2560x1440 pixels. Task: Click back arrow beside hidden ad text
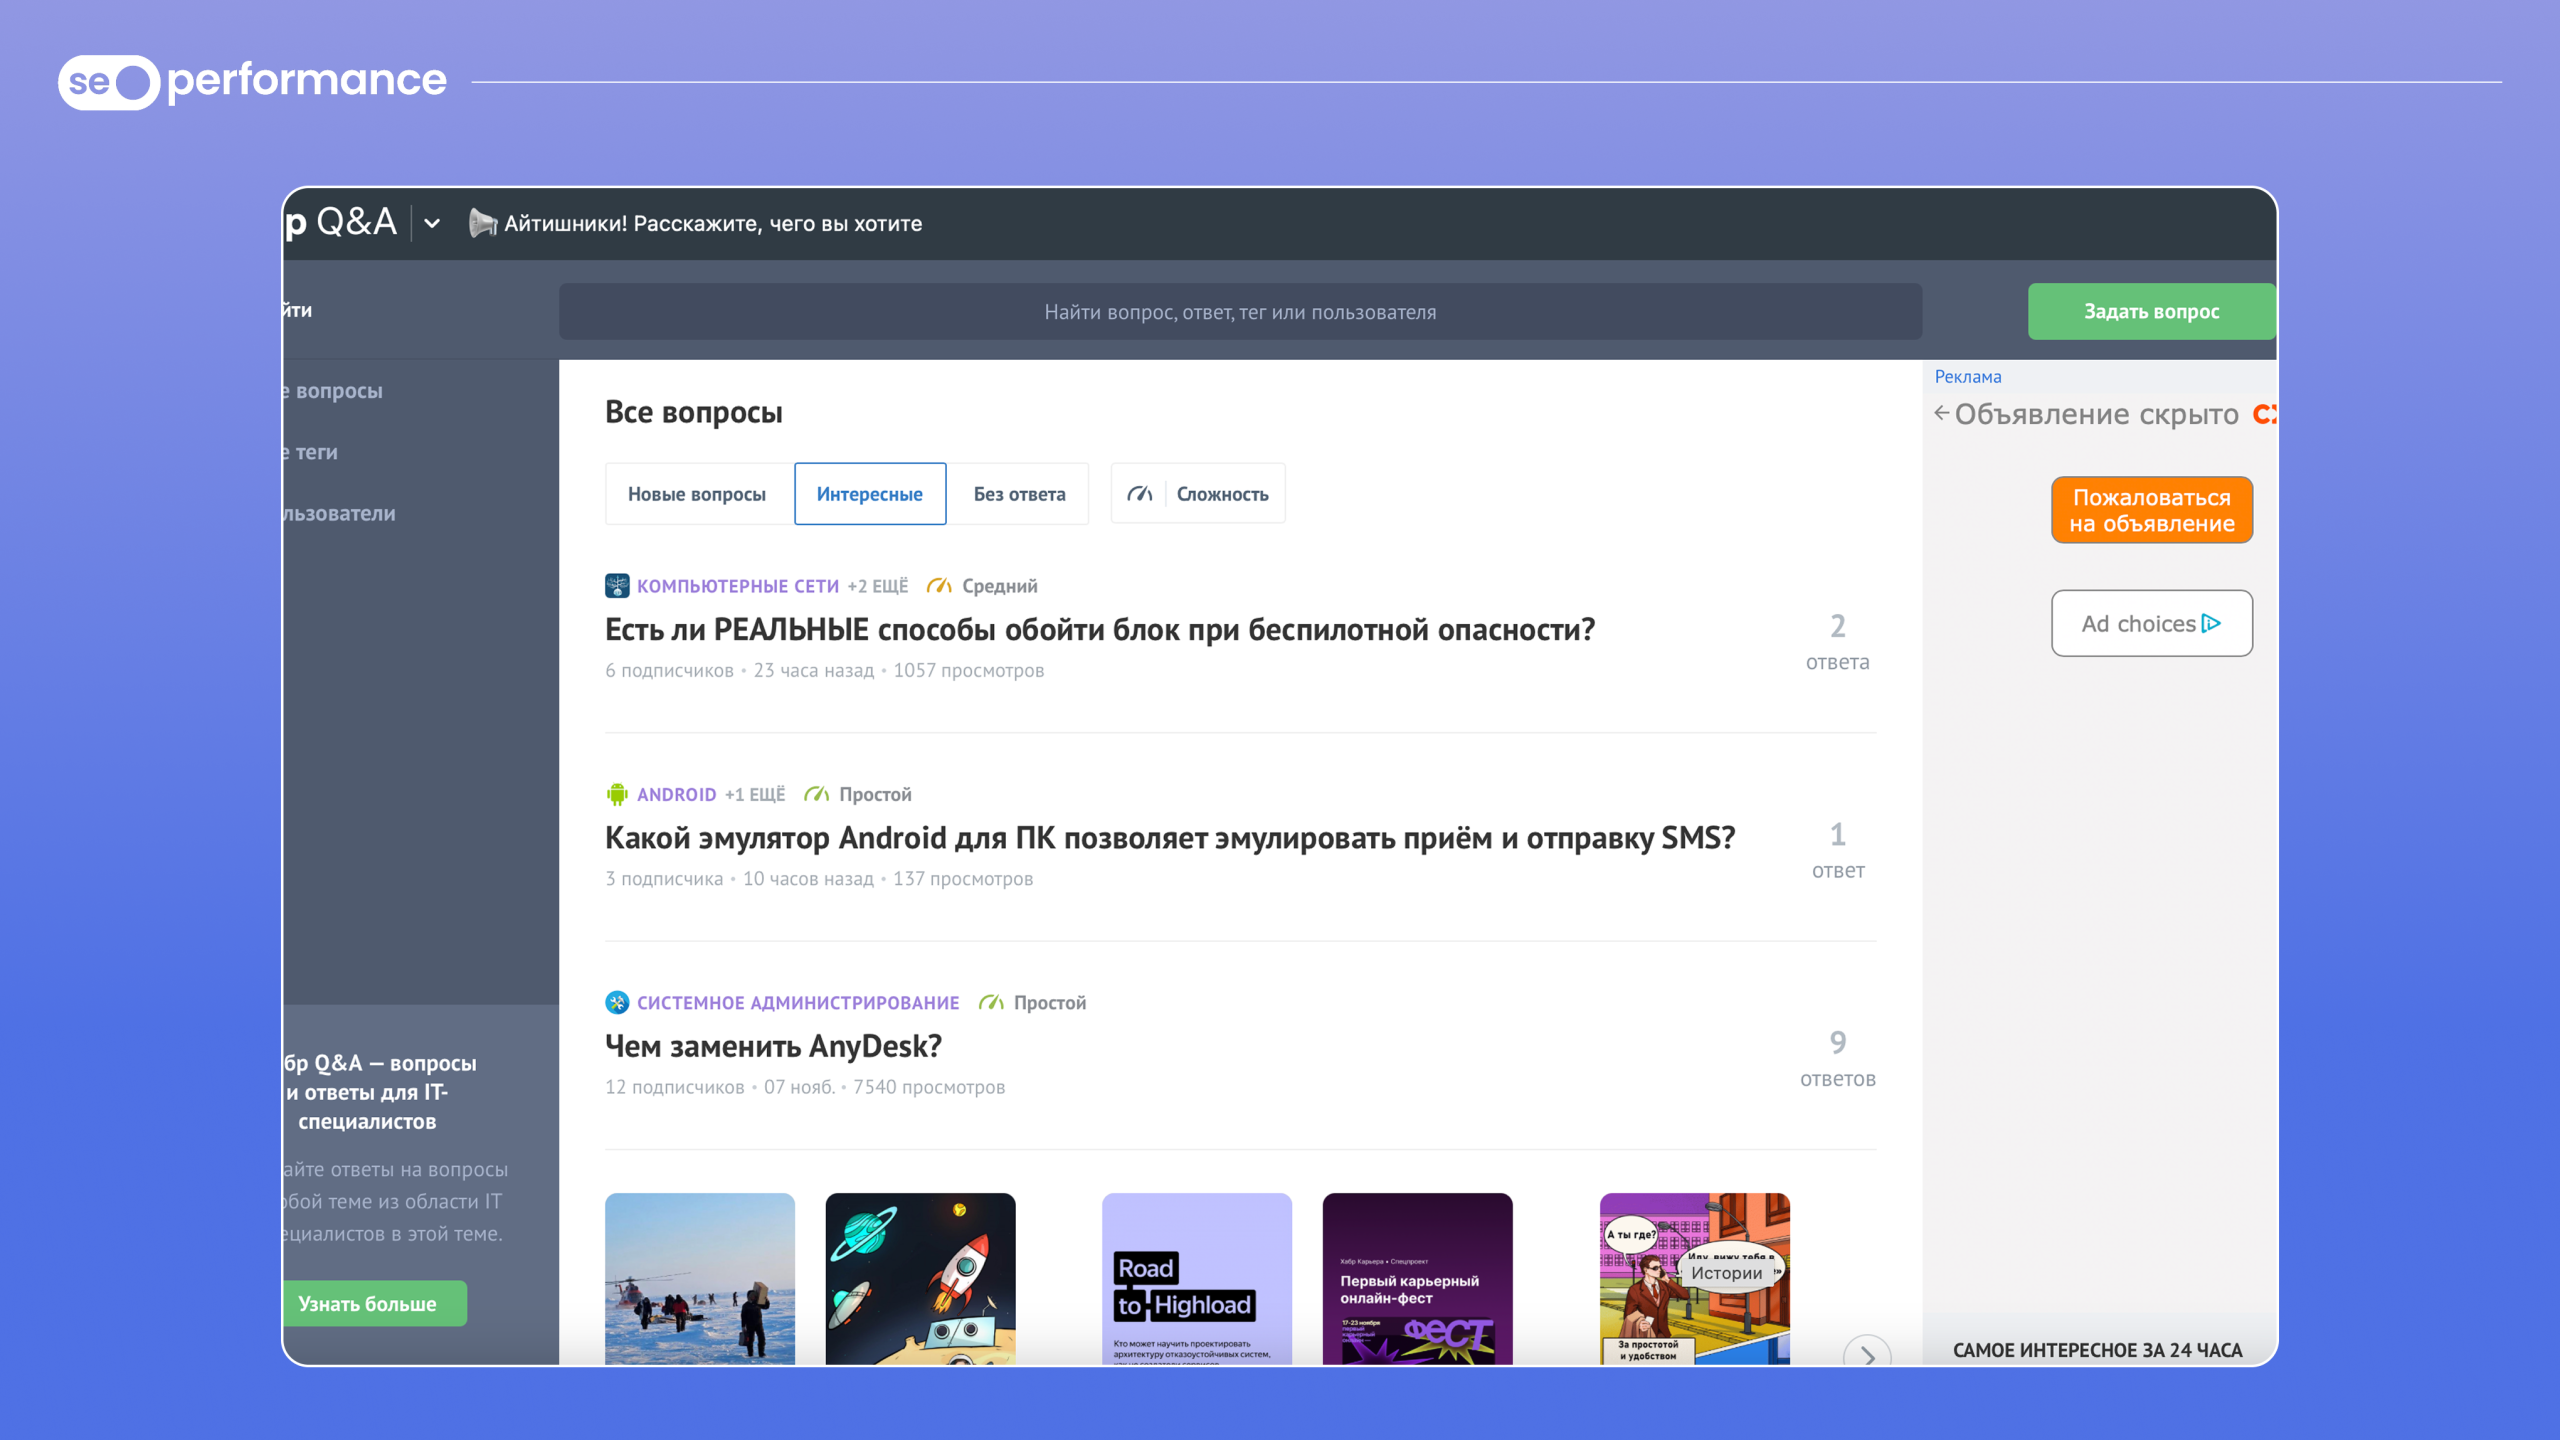click(1941, 413)
